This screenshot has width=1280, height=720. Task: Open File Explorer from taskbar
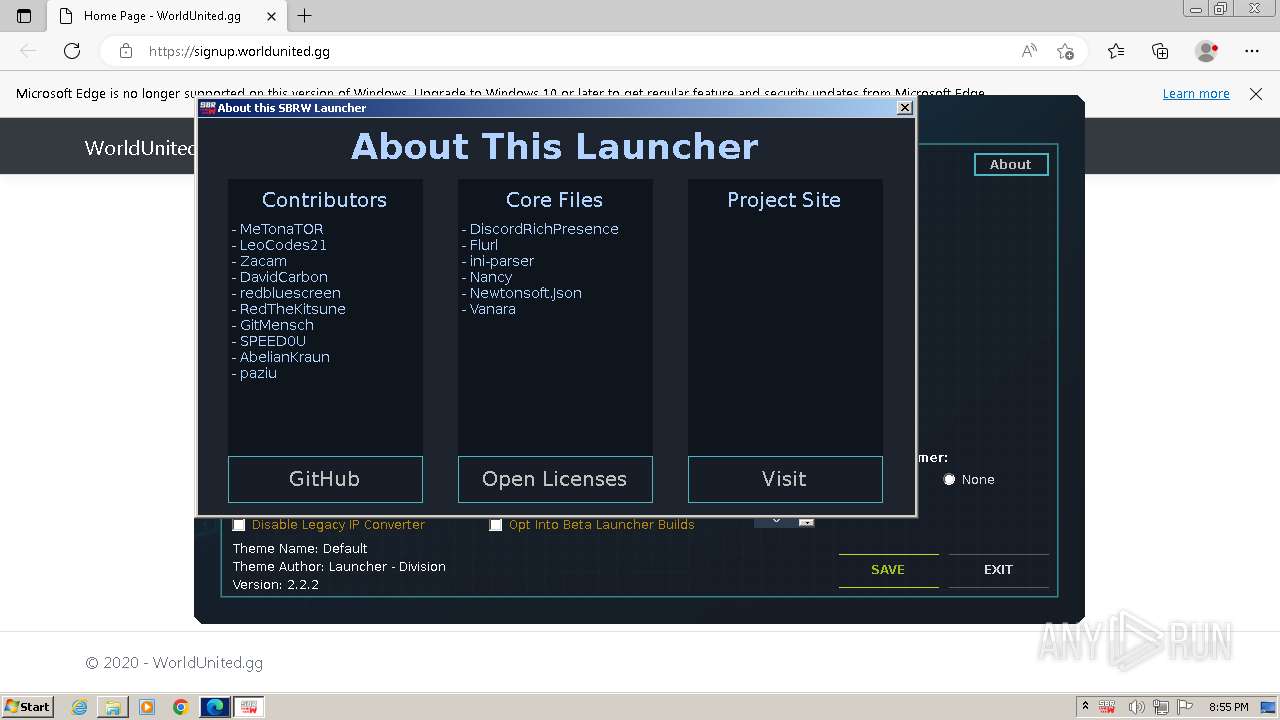[x=113, y=707]
